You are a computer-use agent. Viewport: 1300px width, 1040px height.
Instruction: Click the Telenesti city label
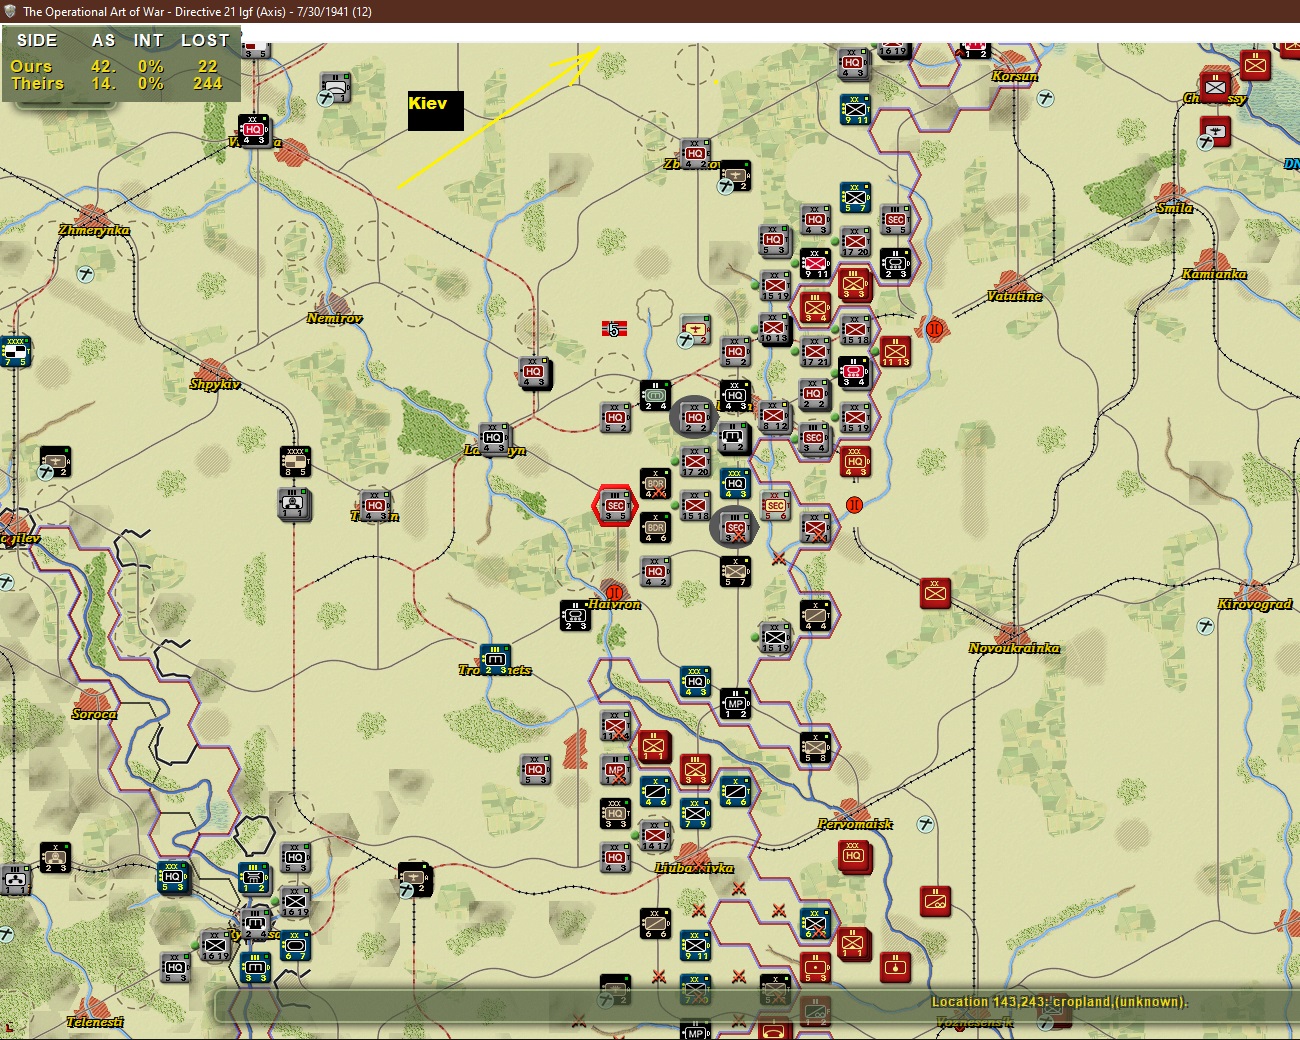coord(95,1022)
